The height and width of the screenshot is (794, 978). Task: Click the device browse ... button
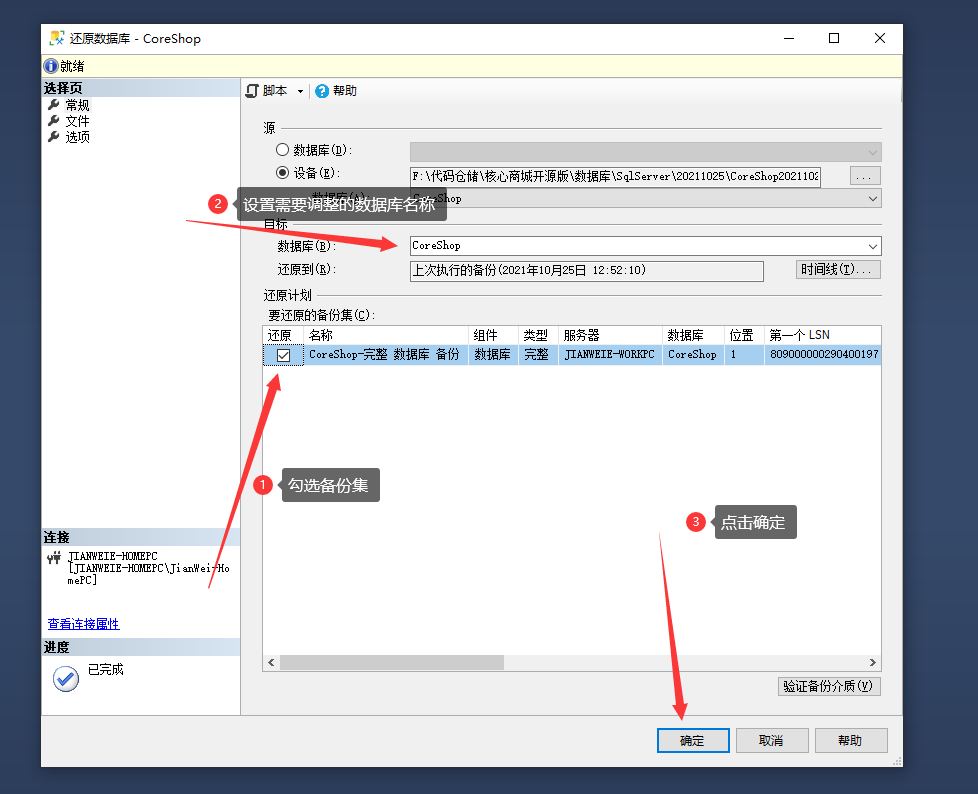click(x=865, y=176)
